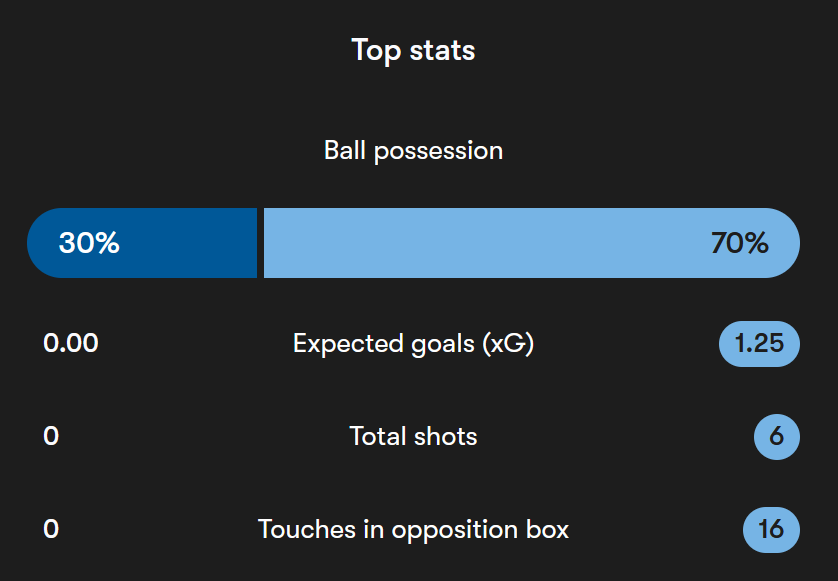Click the divider gap between possession segments

coord(260,243)
